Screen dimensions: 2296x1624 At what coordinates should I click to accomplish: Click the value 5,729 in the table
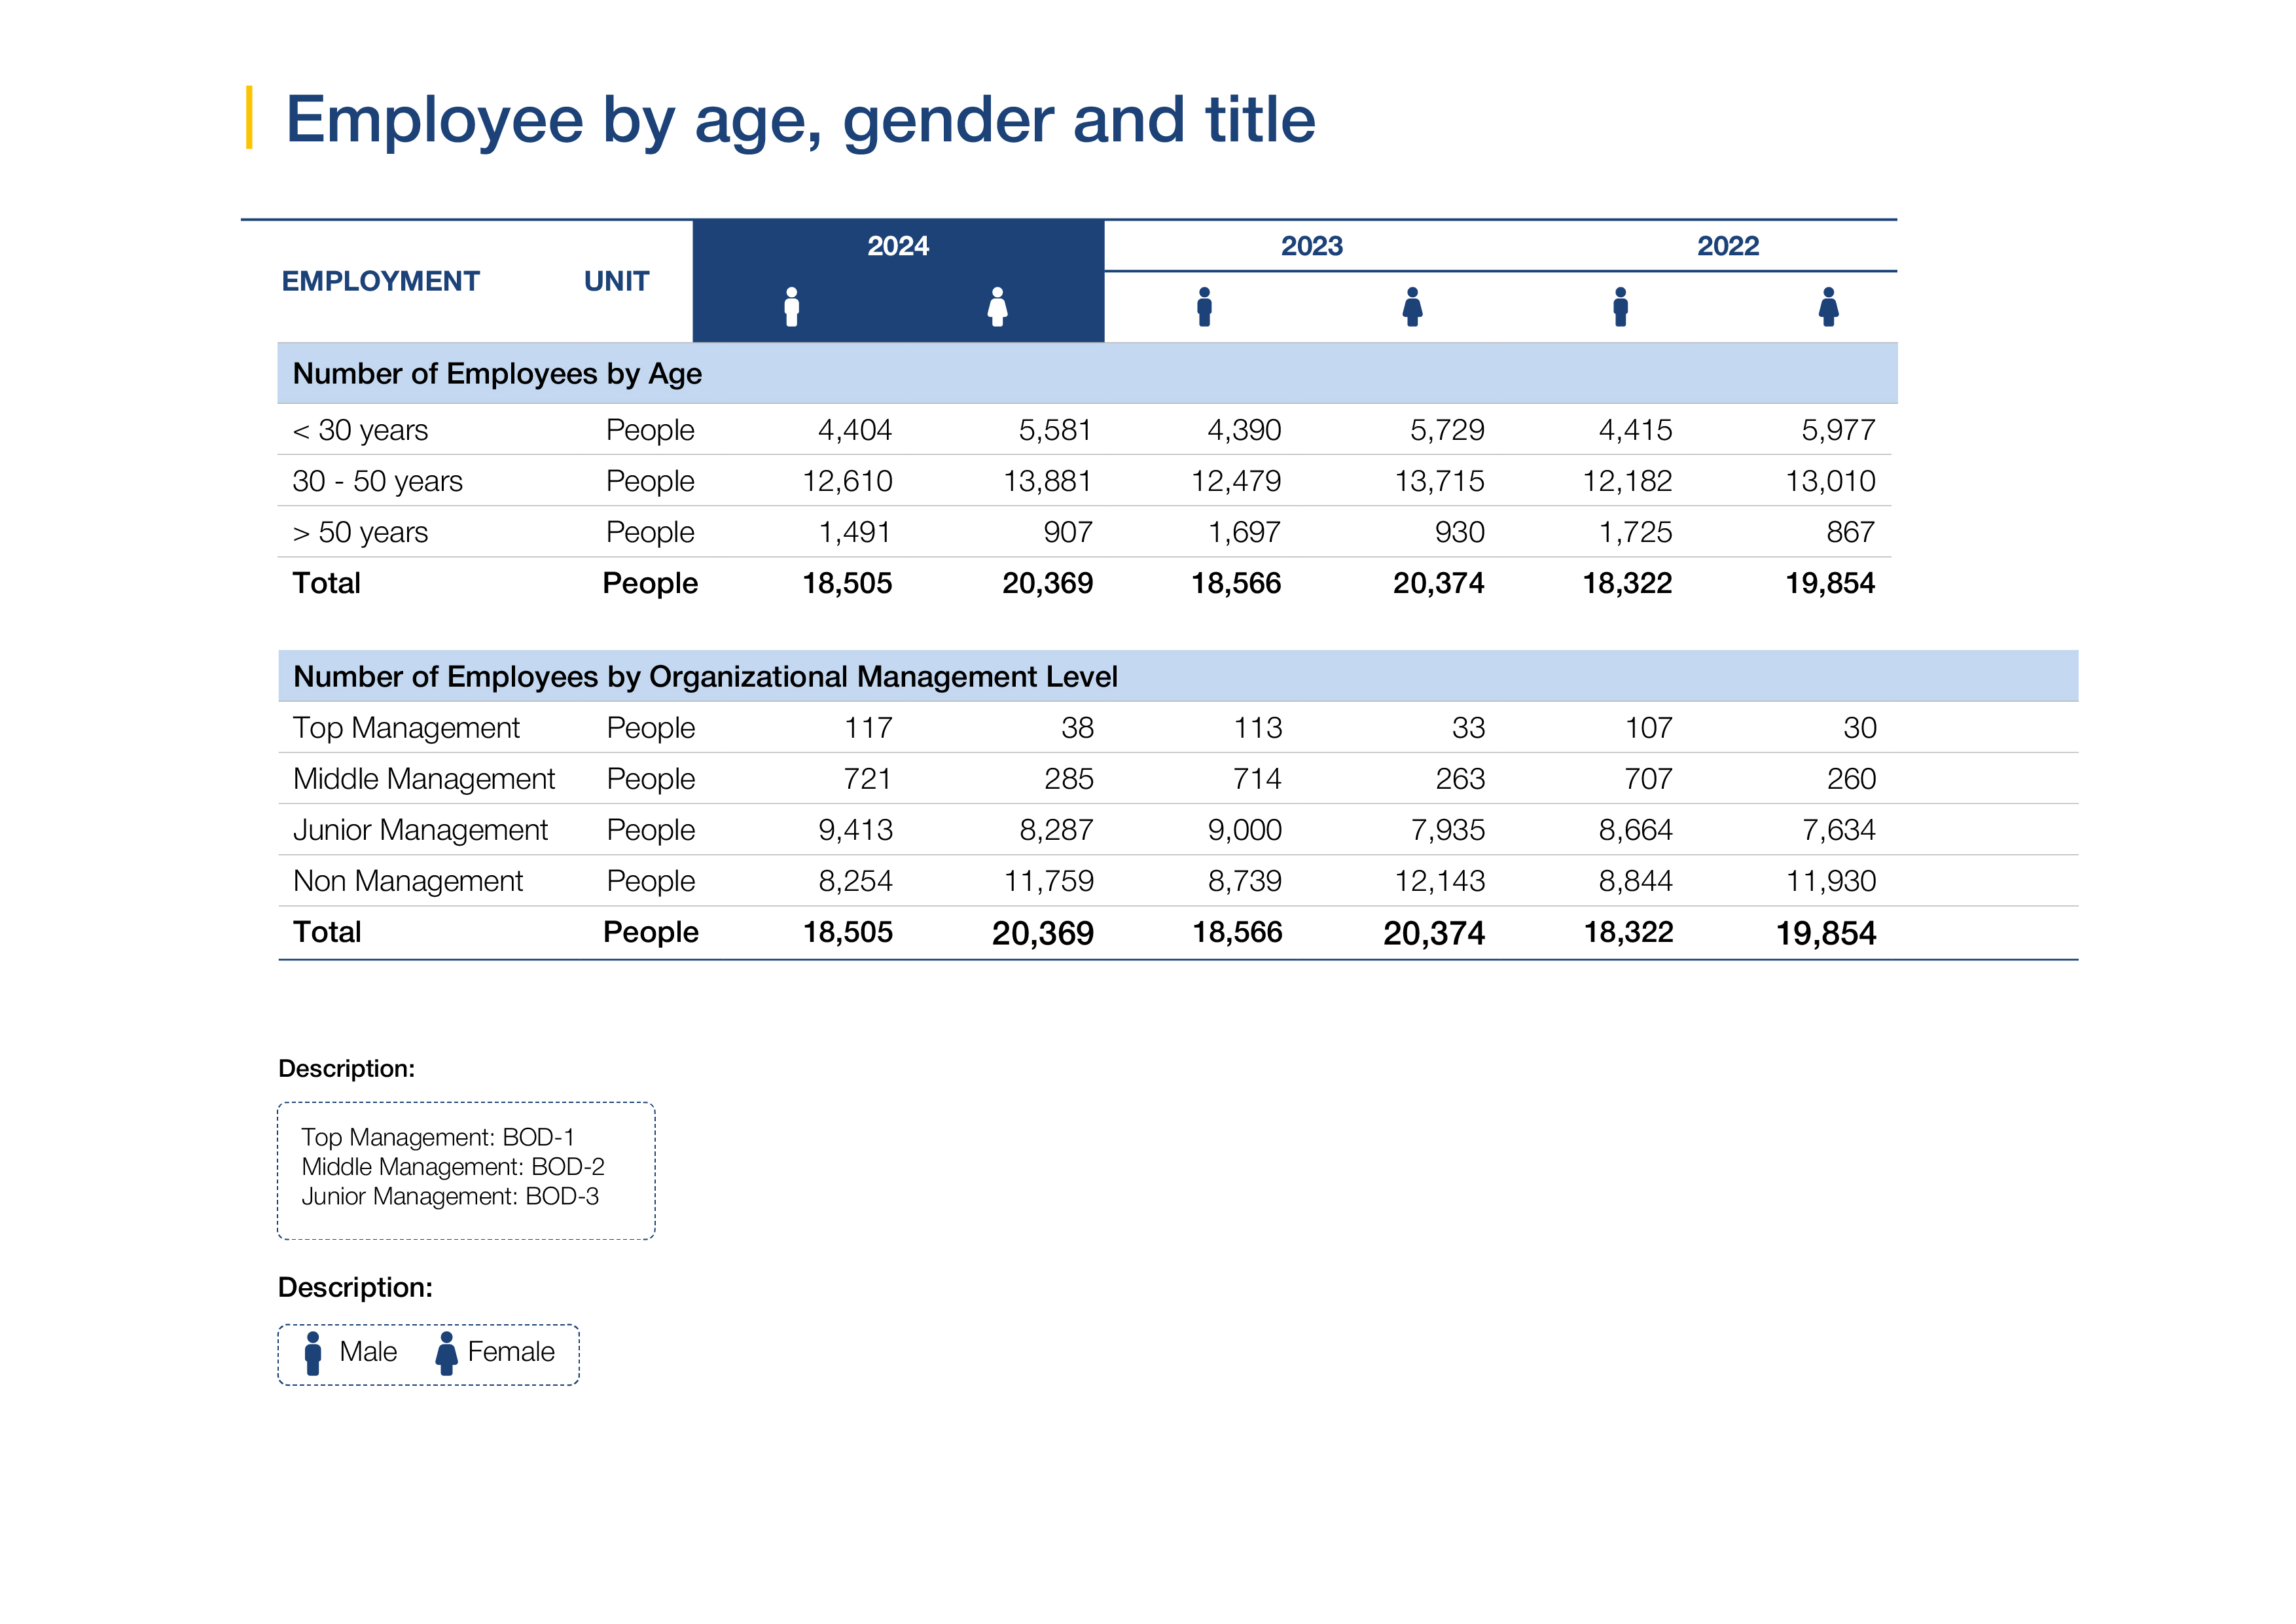point(1447,430)
